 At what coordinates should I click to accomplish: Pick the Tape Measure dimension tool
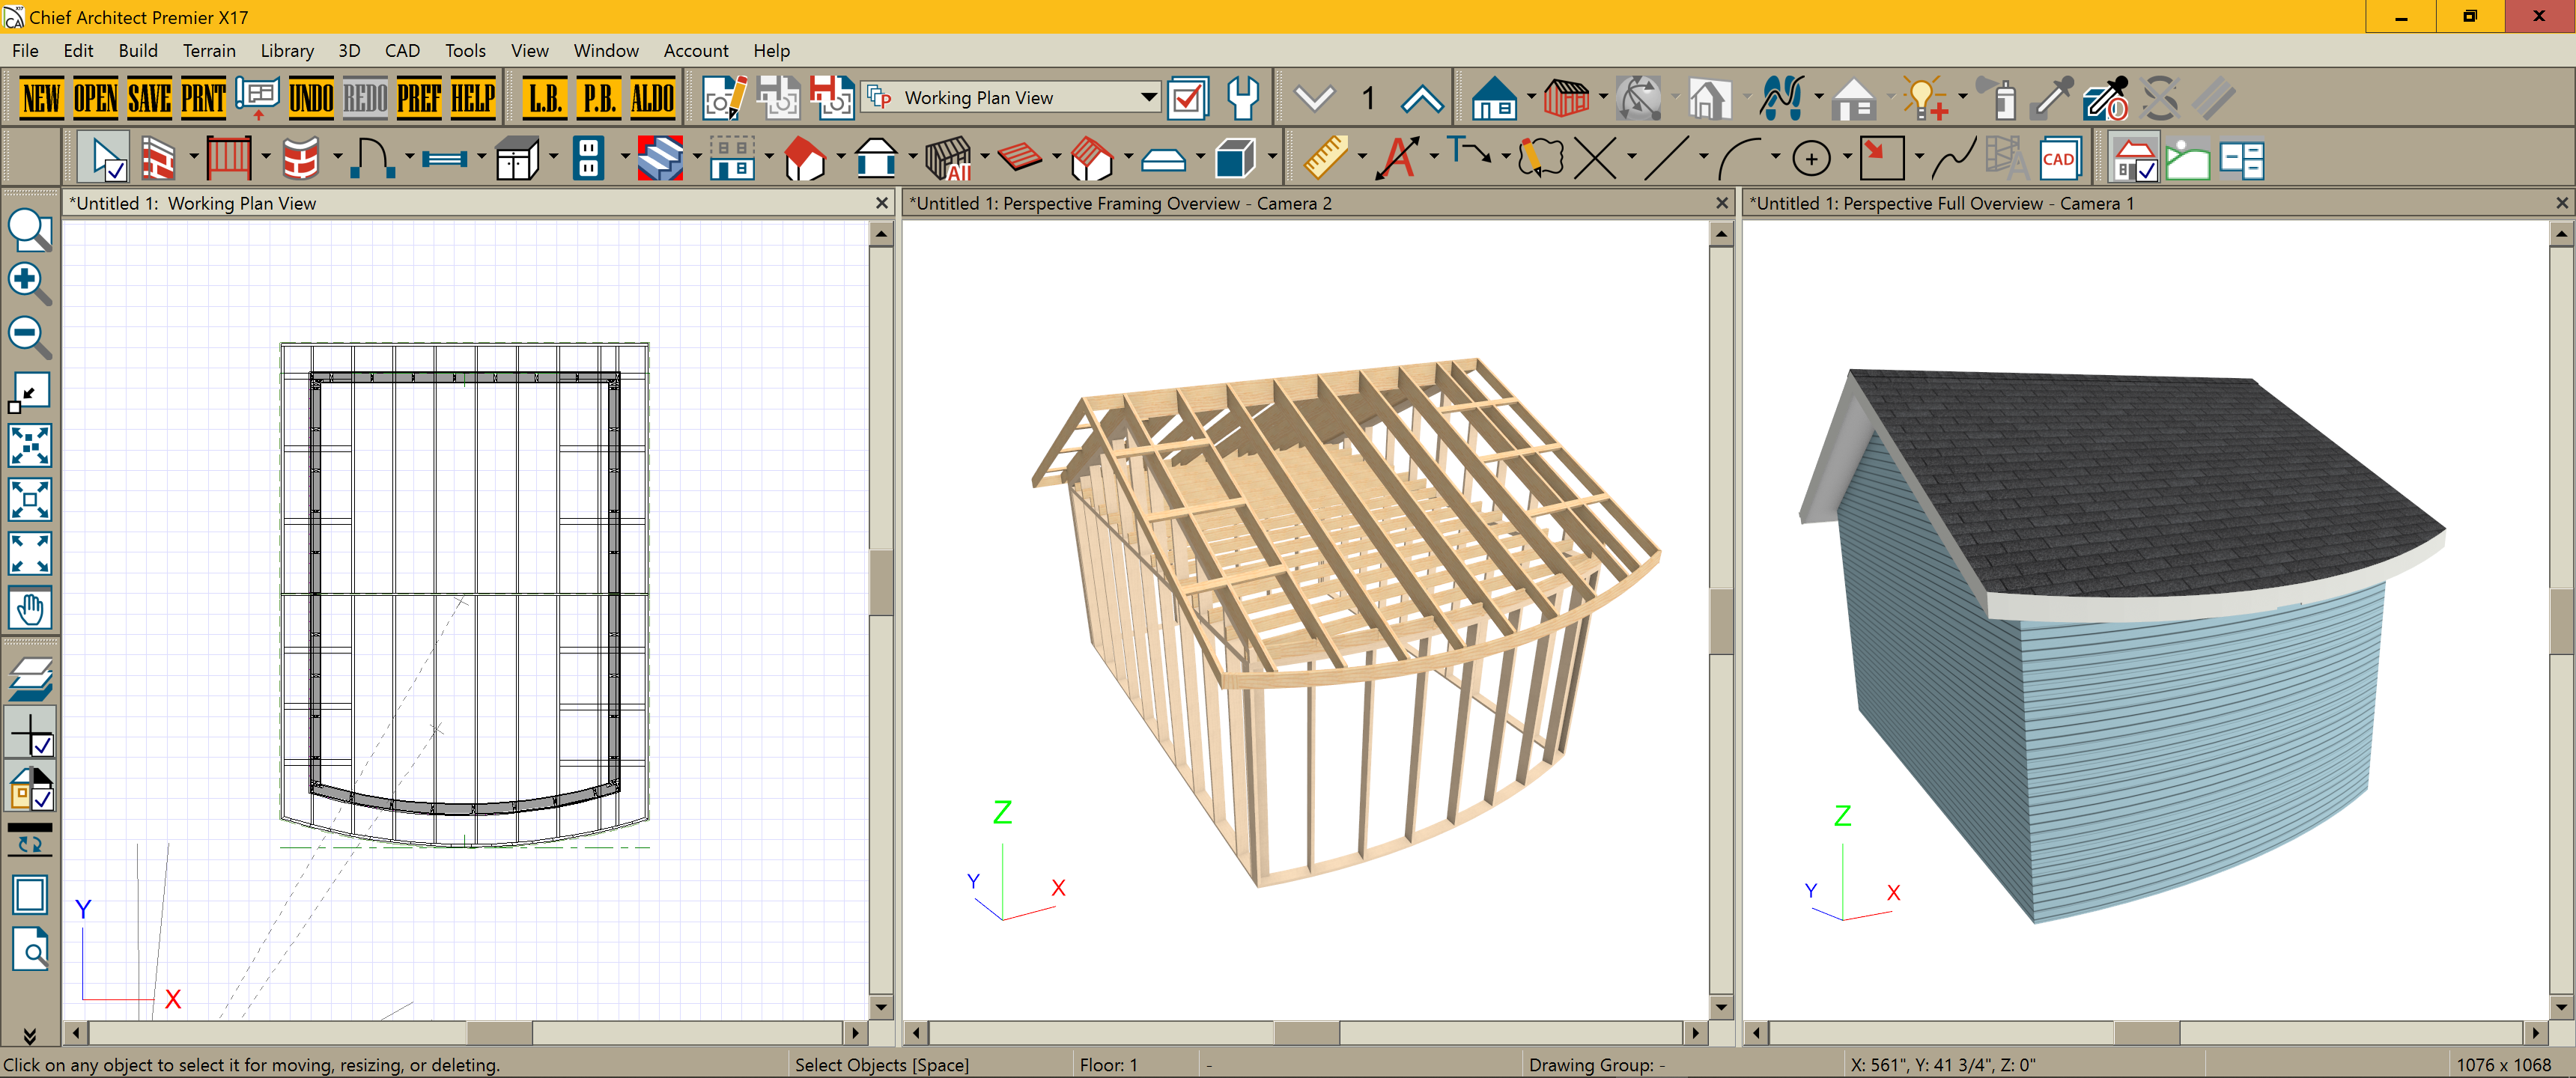coord(1326,159)
